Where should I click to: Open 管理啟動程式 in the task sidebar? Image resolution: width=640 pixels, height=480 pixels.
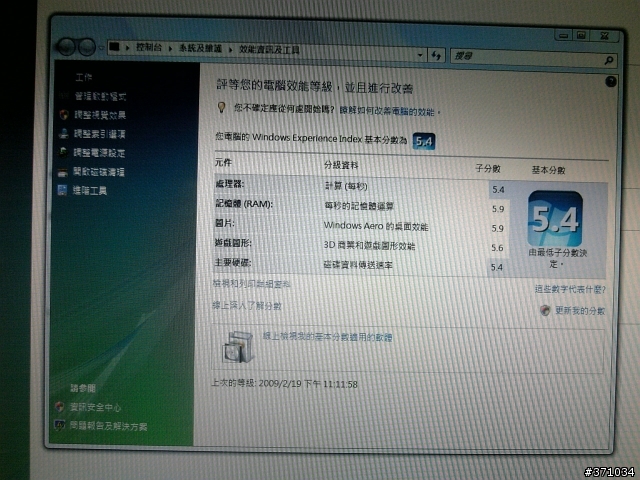point(100,96)
